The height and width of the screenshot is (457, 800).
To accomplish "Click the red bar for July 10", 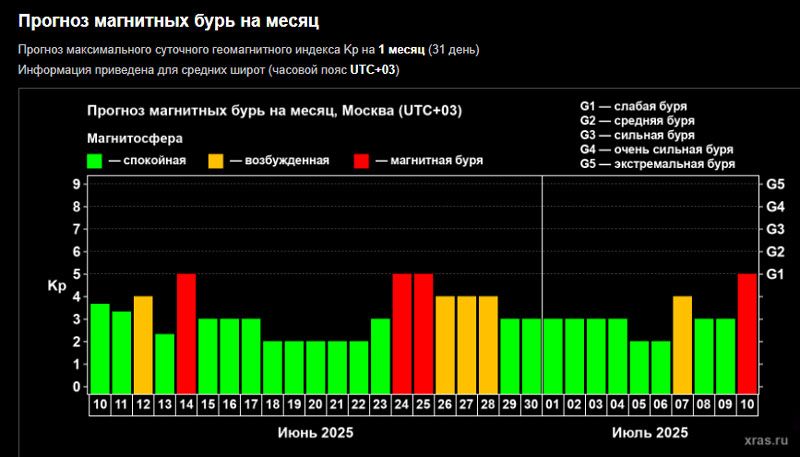I will [747, 332].
